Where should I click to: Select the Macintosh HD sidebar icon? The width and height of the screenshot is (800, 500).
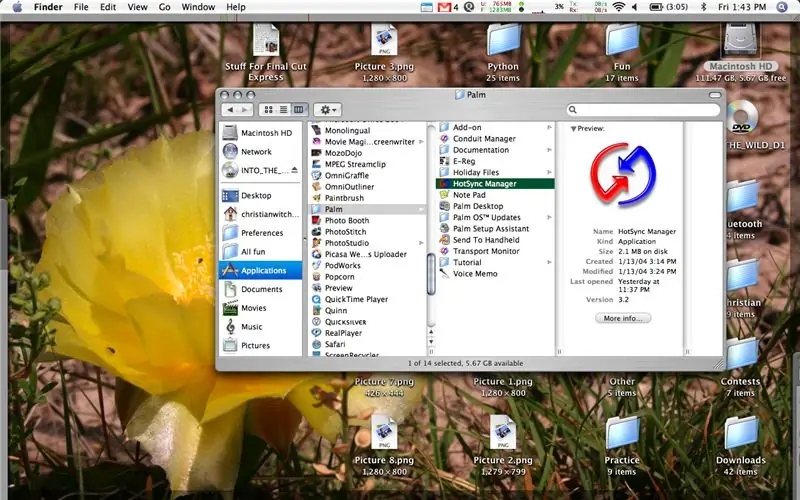pyautogui.click(x=230, y=133)
